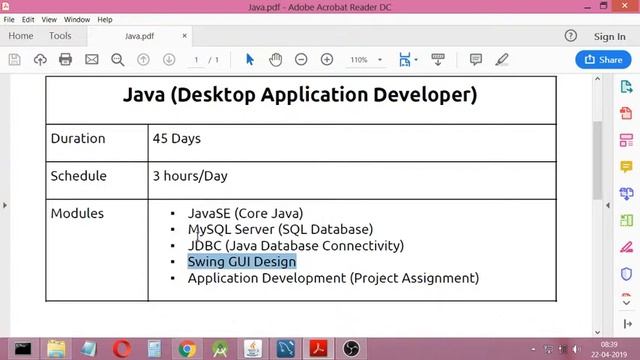
Task: Expand the fit page options arrow
Action: pyautogui.click(x=416, y=60)
